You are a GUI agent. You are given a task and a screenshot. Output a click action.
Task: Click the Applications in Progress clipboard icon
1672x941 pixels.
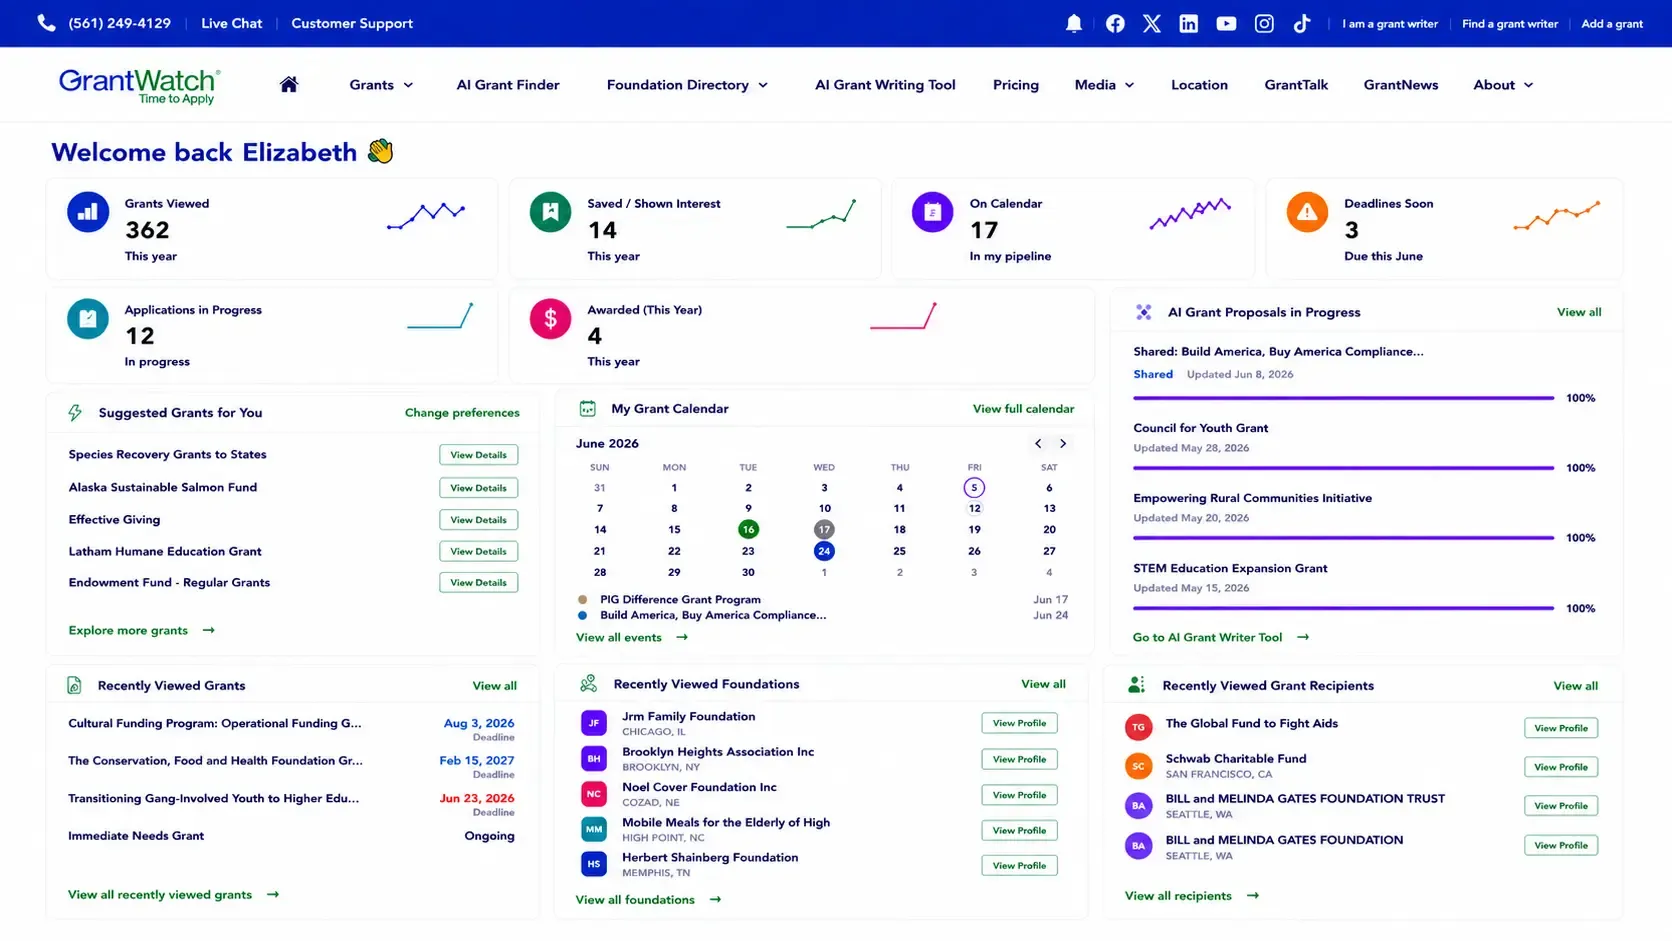(88, 319)
